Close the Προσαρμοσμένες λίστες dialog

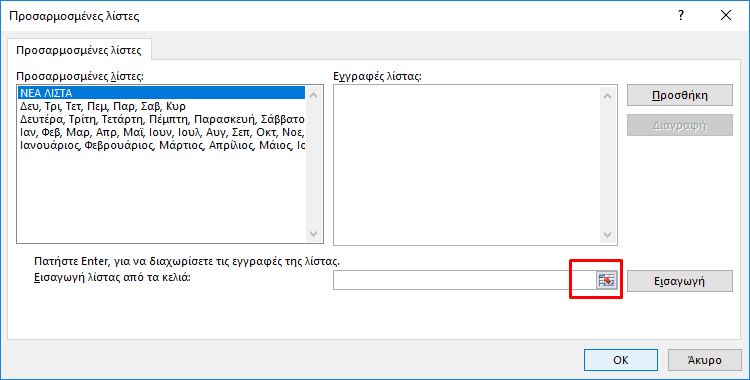pyautogui.click(x=726, y=16)
